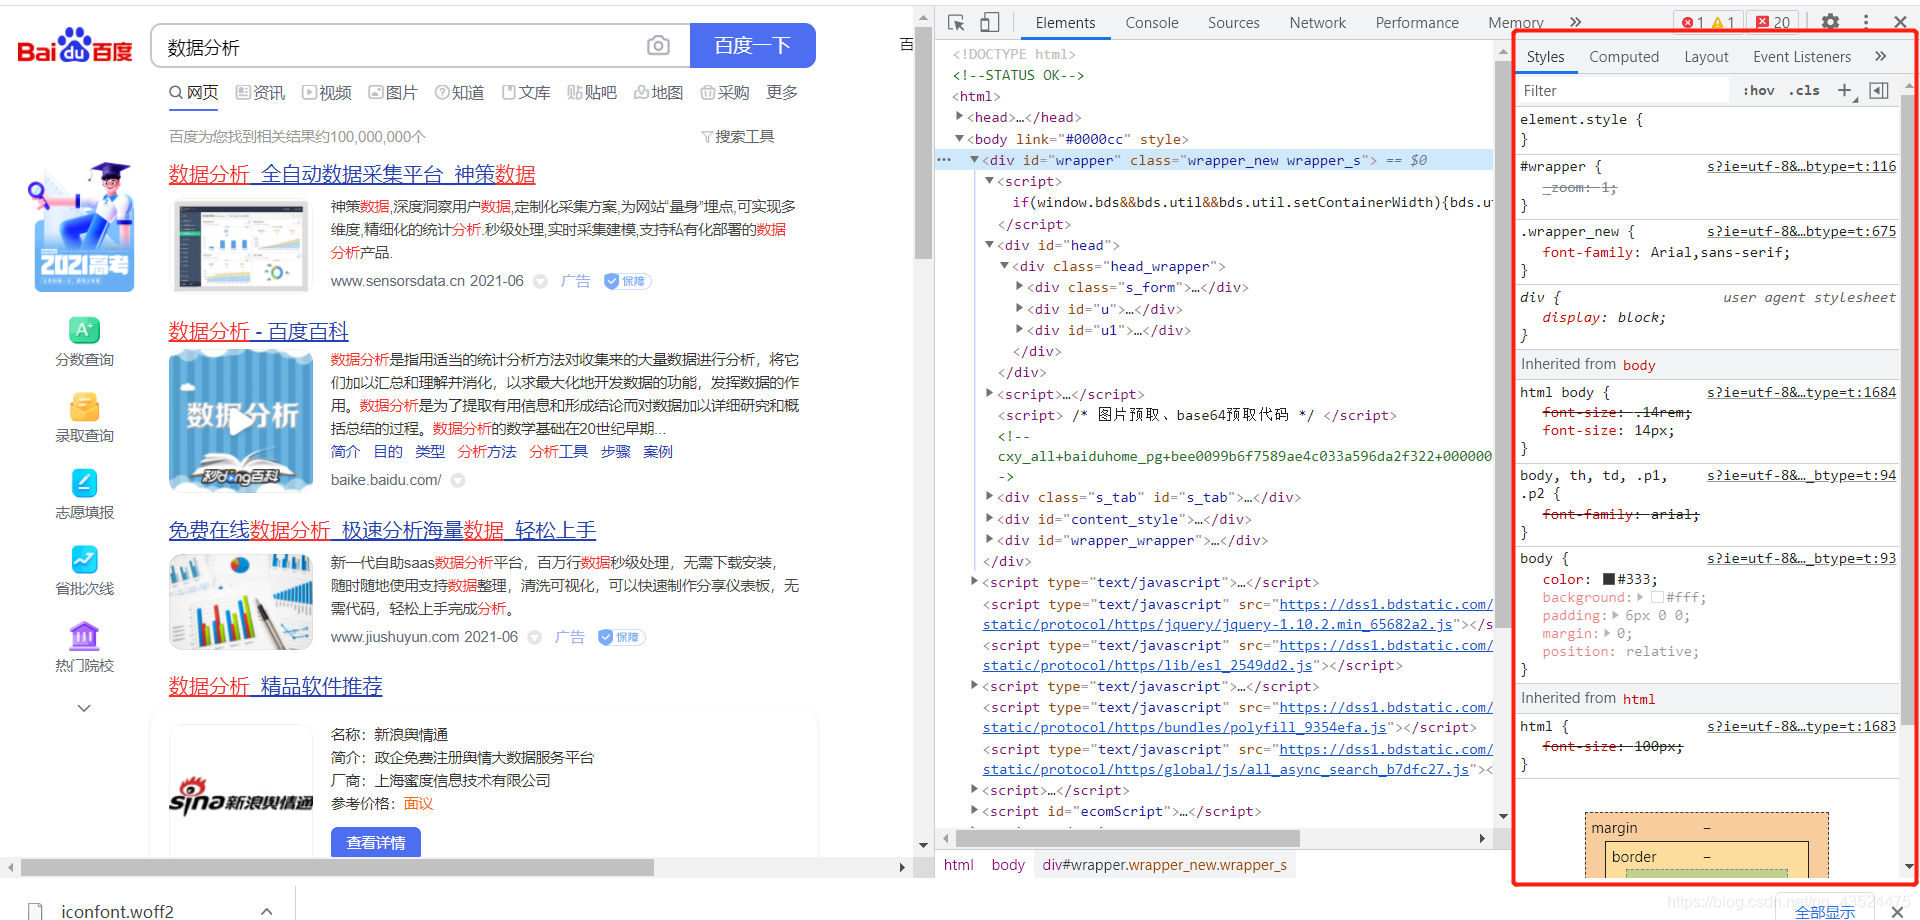Switch to Layout tab
Image resolution: width=1920 pixels, height=920 pixels.
click(x=1706, y=56)
